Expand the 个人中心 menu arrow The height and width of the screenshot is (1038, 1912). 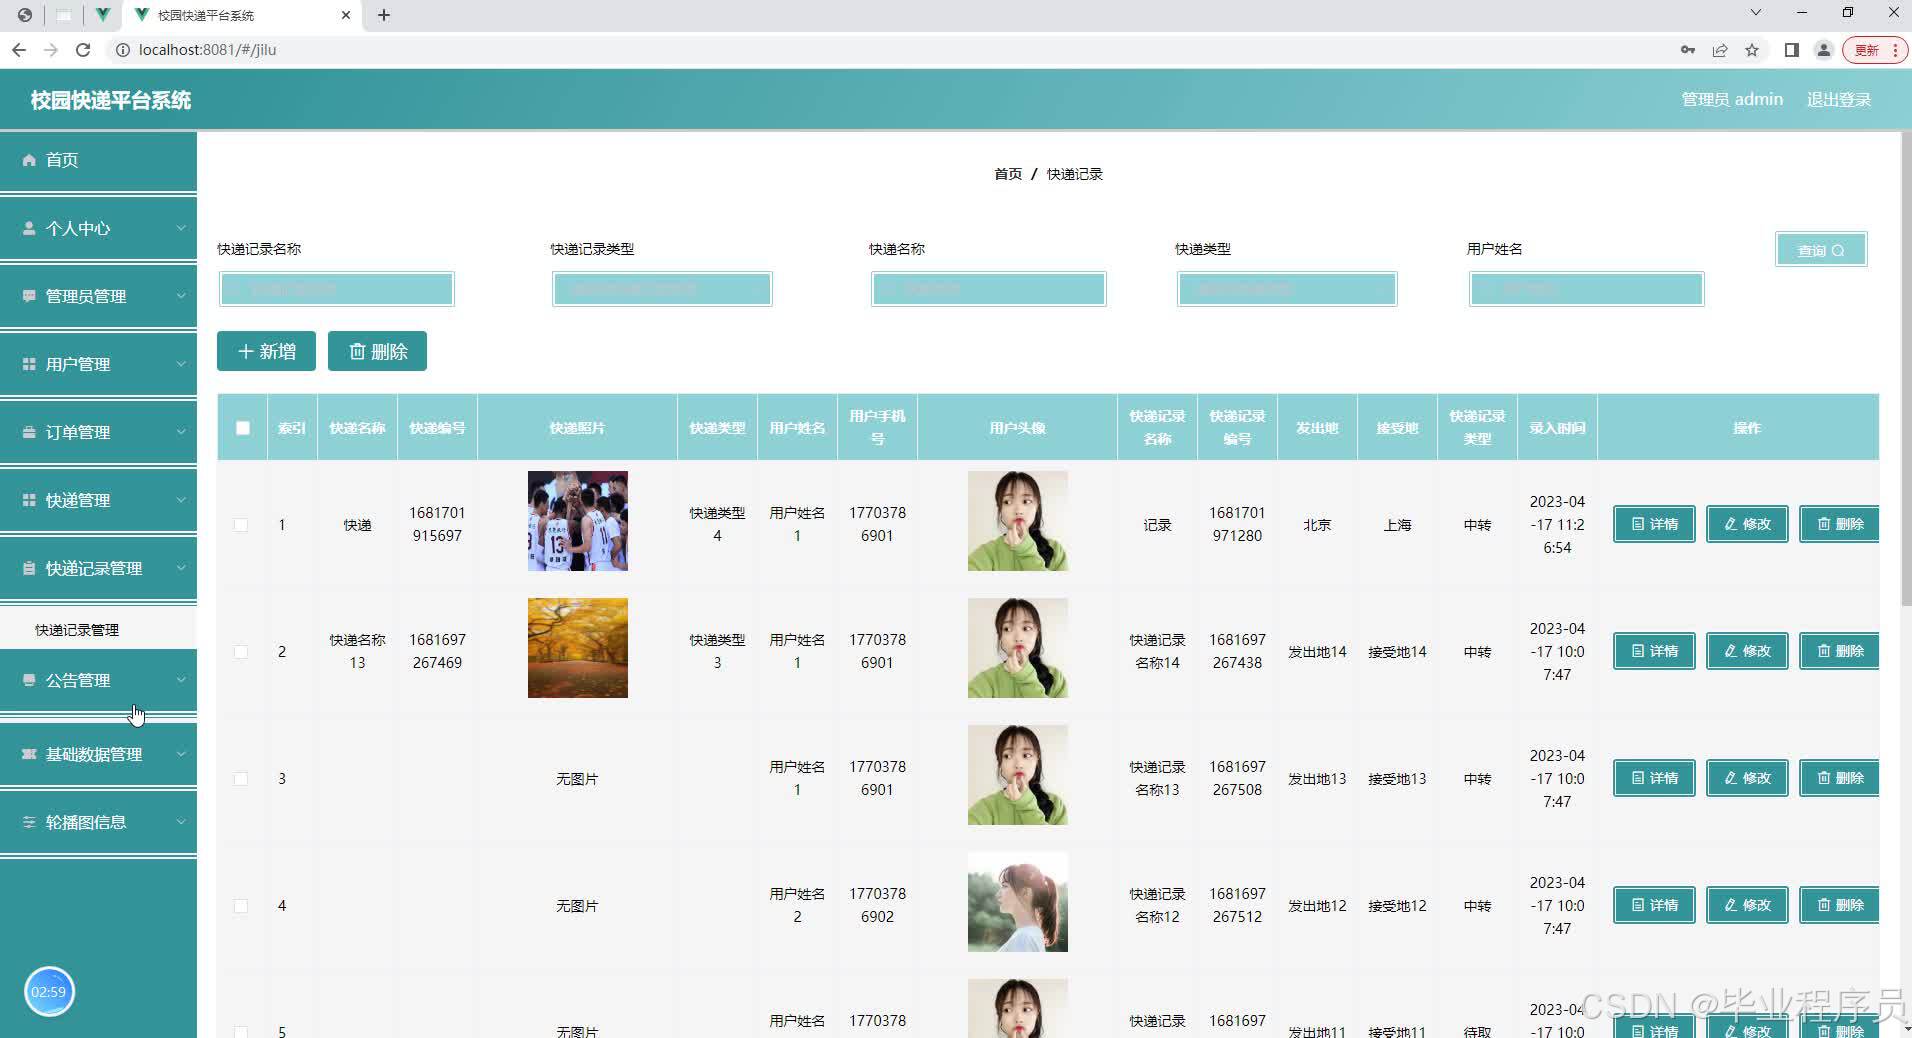click(181, 228)
